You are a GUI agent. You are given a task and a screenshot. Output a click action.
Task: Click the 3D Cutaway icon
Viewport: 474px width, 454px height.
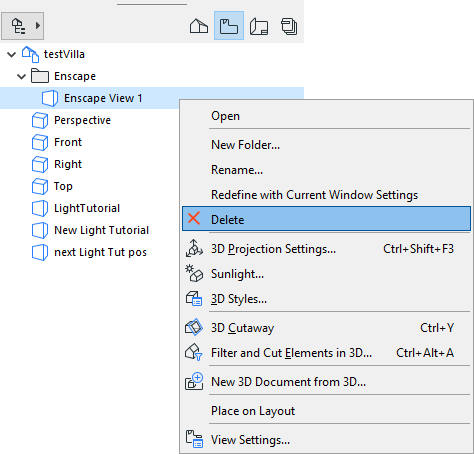coord(194,327)
